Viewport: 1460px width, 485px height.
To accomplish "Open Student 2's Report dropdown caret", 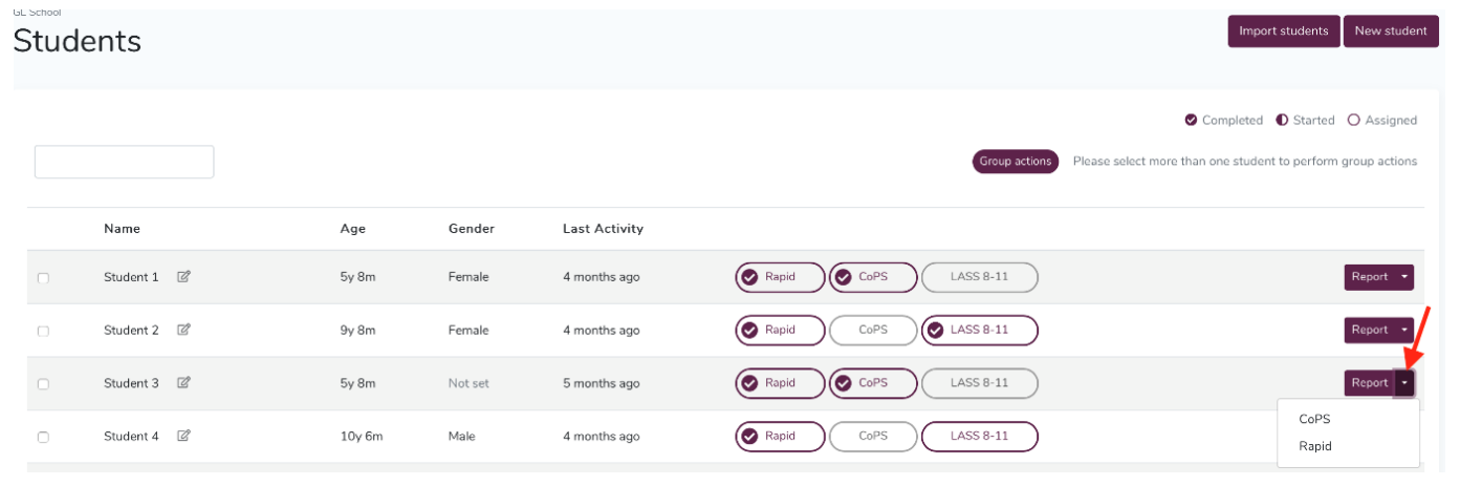I will (x=1404, y=330).
